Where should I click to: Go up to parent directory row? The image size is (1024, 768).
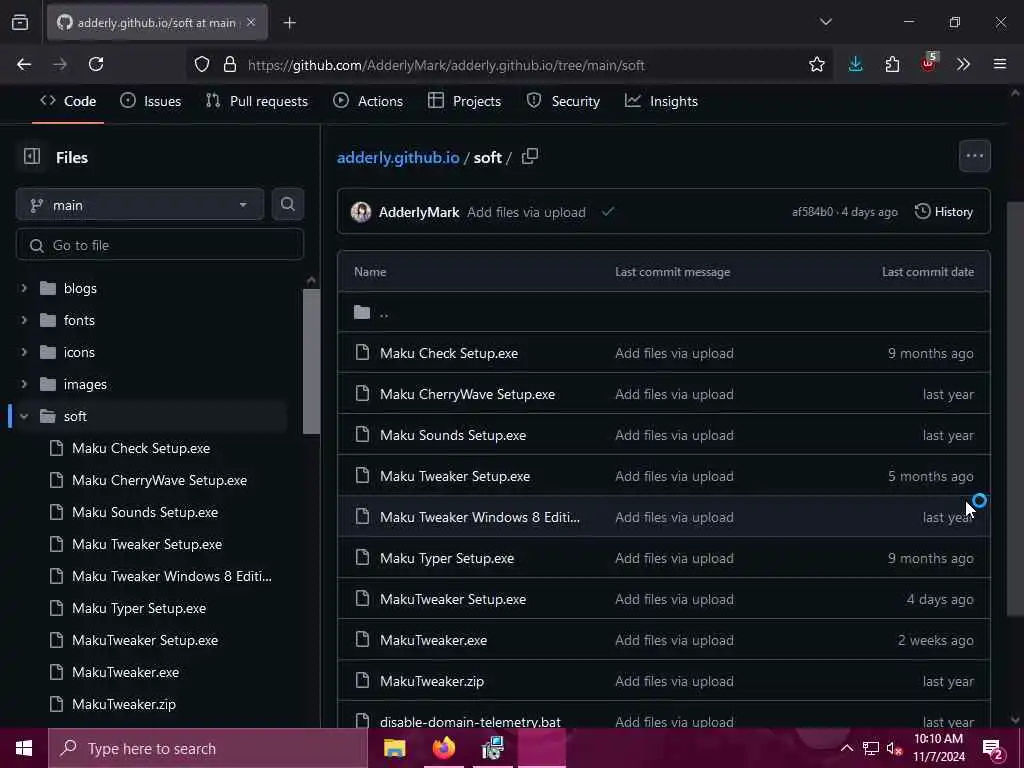[x=664, y=312]
